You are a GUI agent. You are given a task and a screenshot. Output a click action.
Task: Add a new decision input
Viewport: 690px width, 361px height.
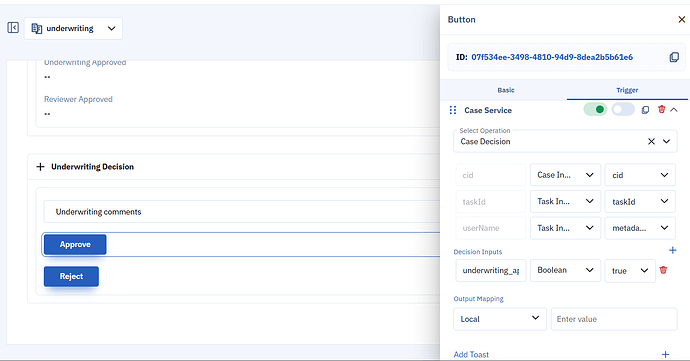coord(672,250)
